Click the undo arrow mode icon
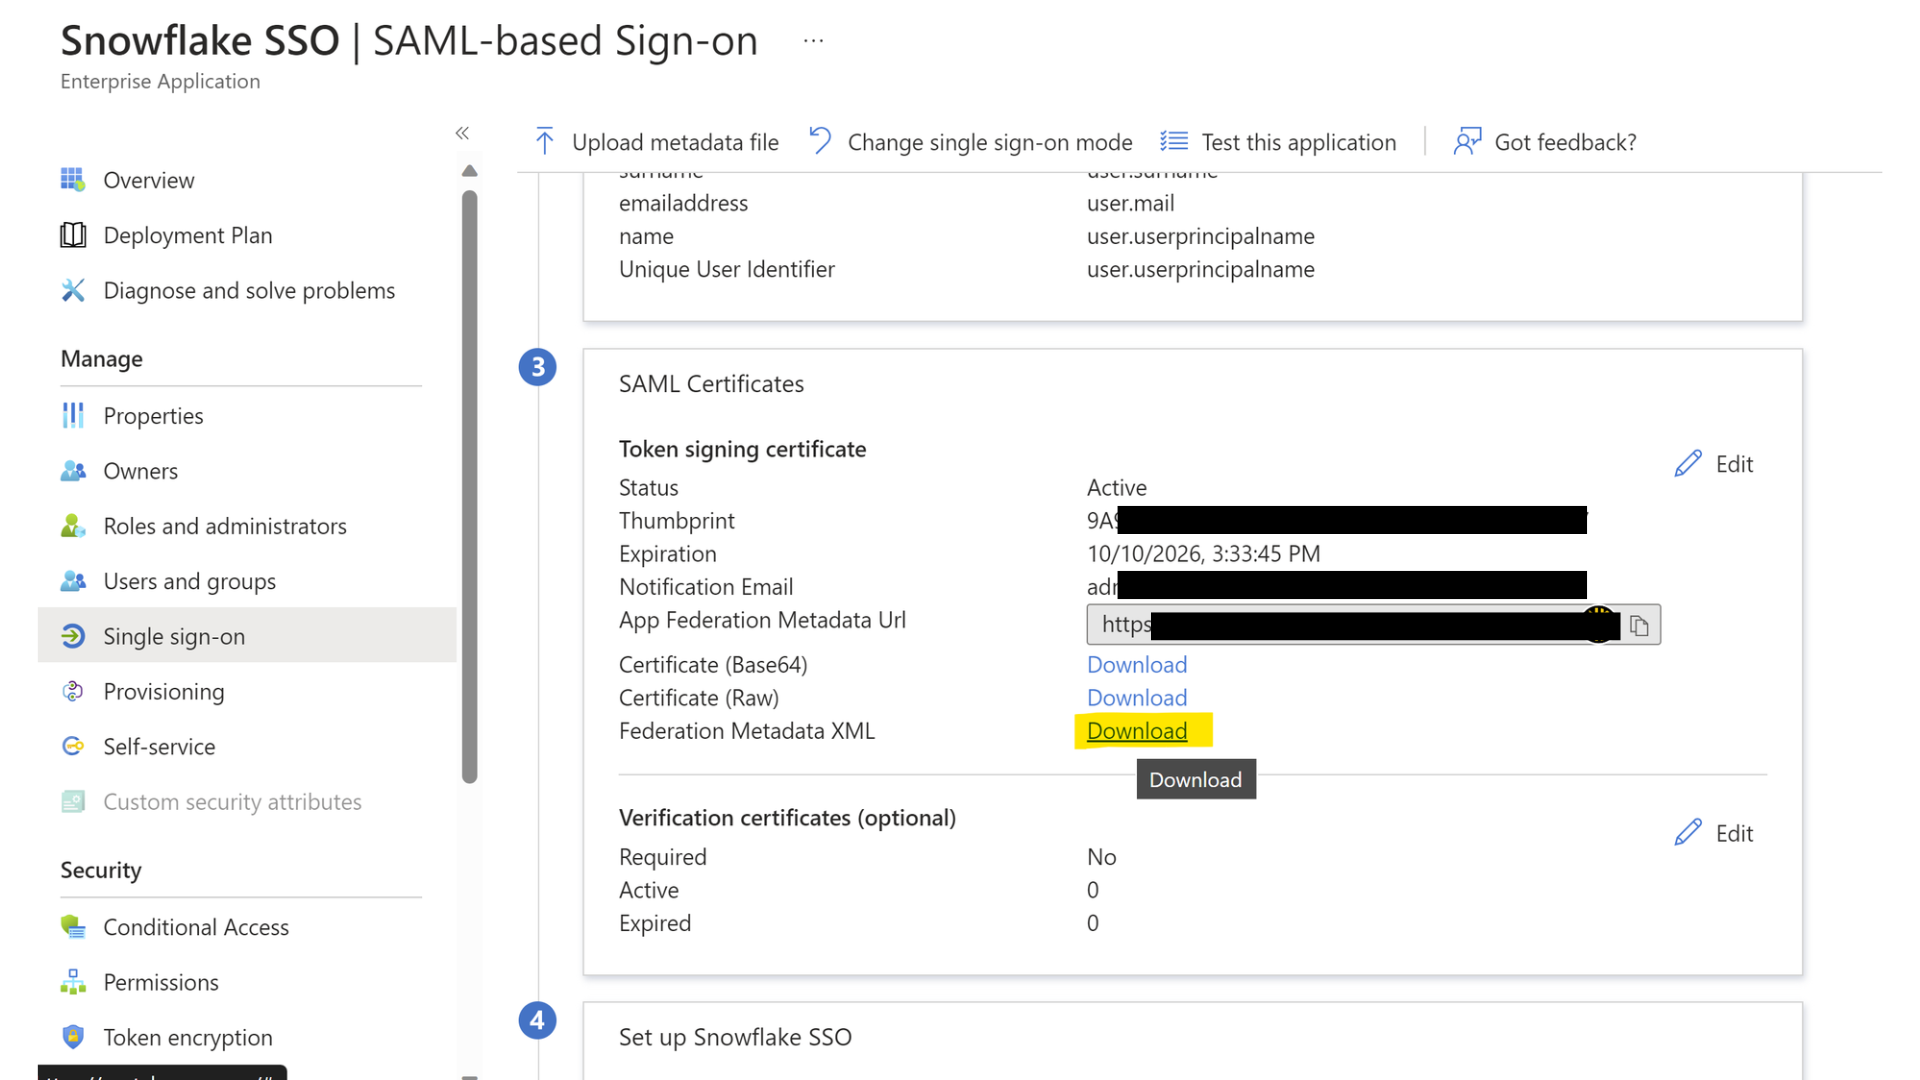Screen dimensions: 1920x1080 (x=820, y=141)
